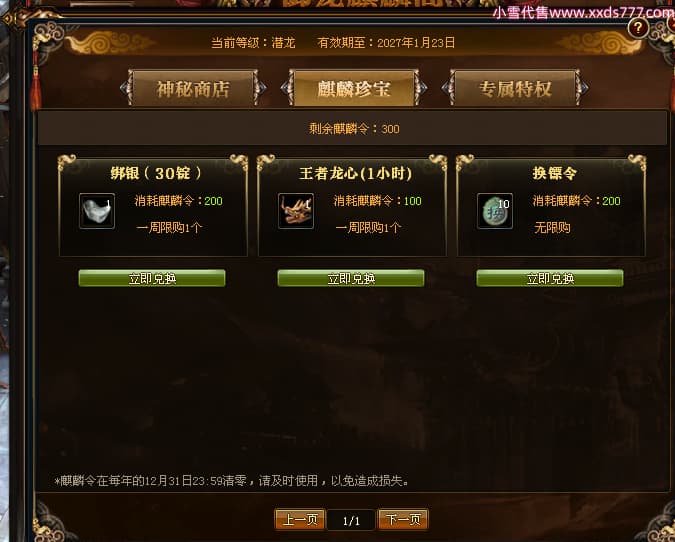Image resolution: width=675 pixels, height=542 pixels.
Task: Click the 换镖令 green token icon
Action: (495, 211)
